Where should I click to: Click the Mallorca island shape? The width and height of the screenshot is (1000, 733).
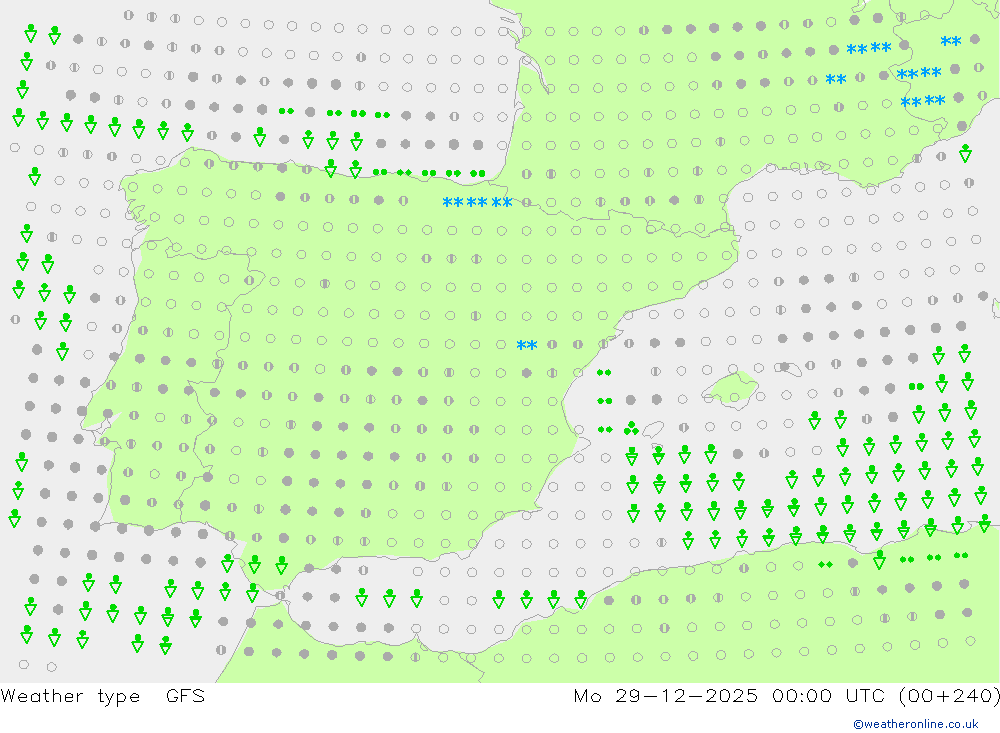point(731,389)
